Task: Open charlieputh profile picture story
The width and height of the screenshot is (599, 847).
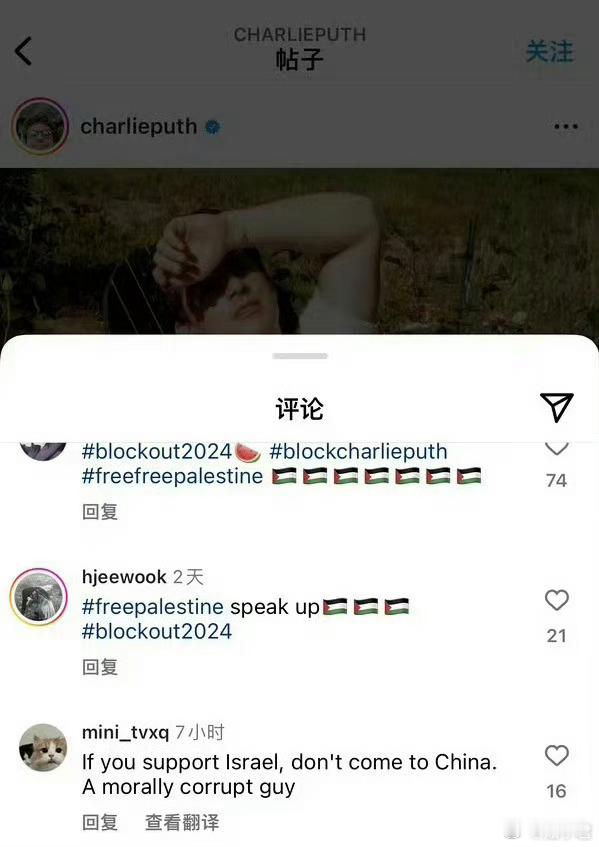Action: point(40,126)
